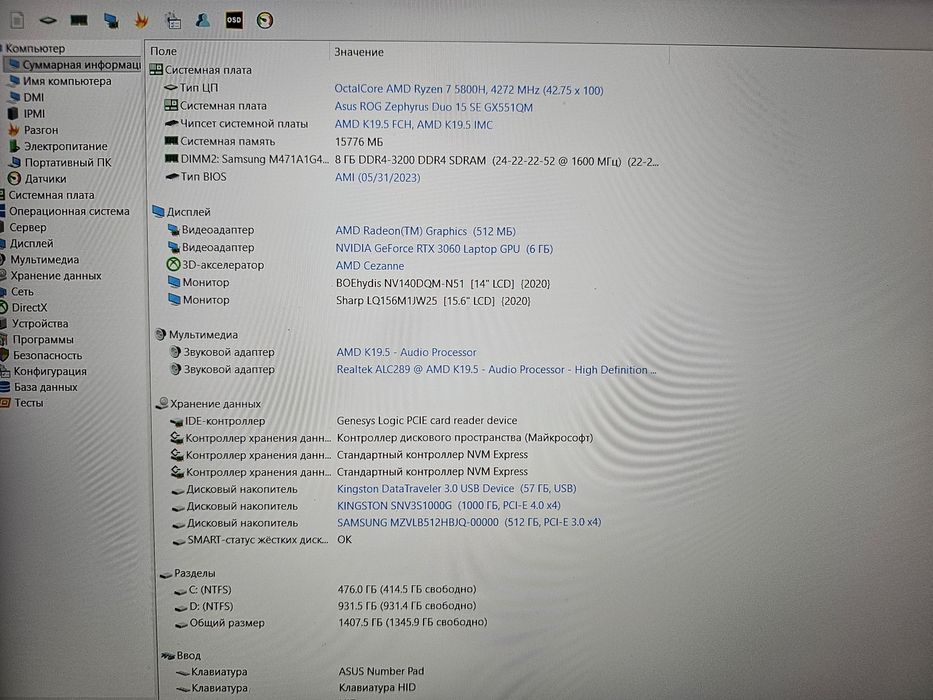The image size is (933, 700).
Task: Open OctalCore AMD Ryzen 7 5800H link
Action: (x=468, y=89)
